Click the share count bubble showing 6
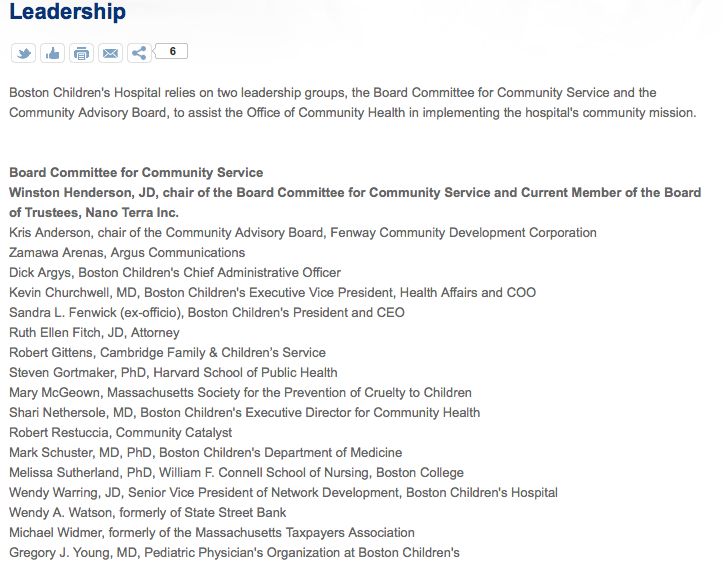 coord(172,51)
